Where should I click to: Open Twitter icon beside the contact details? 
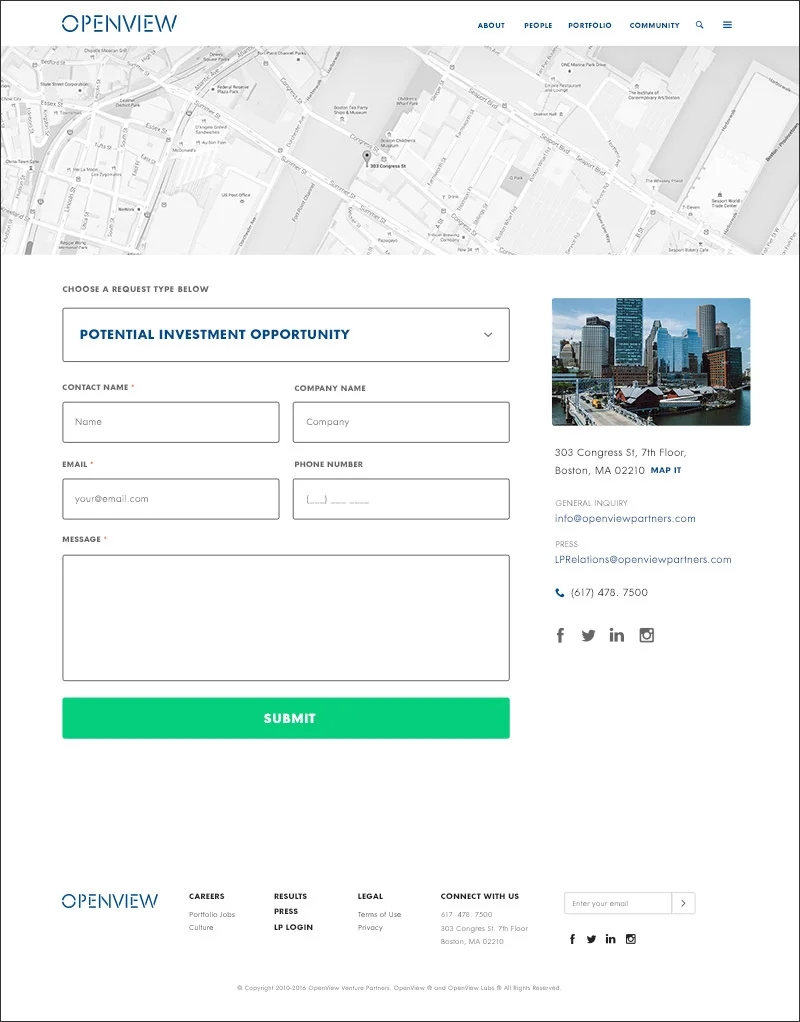click(x=588, y=635)
